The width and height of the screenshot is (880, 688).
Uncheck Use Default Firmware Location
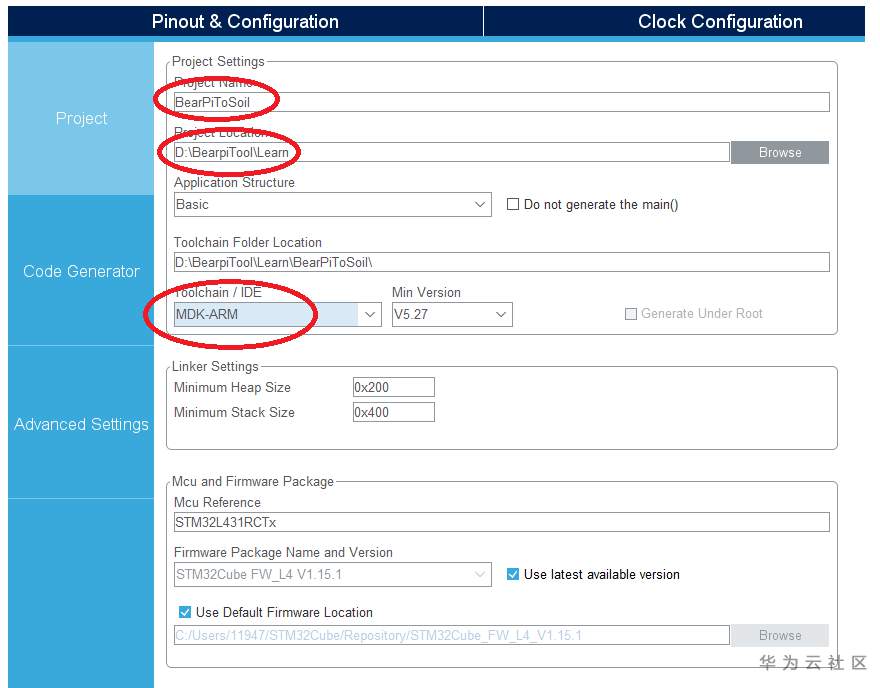185,612
